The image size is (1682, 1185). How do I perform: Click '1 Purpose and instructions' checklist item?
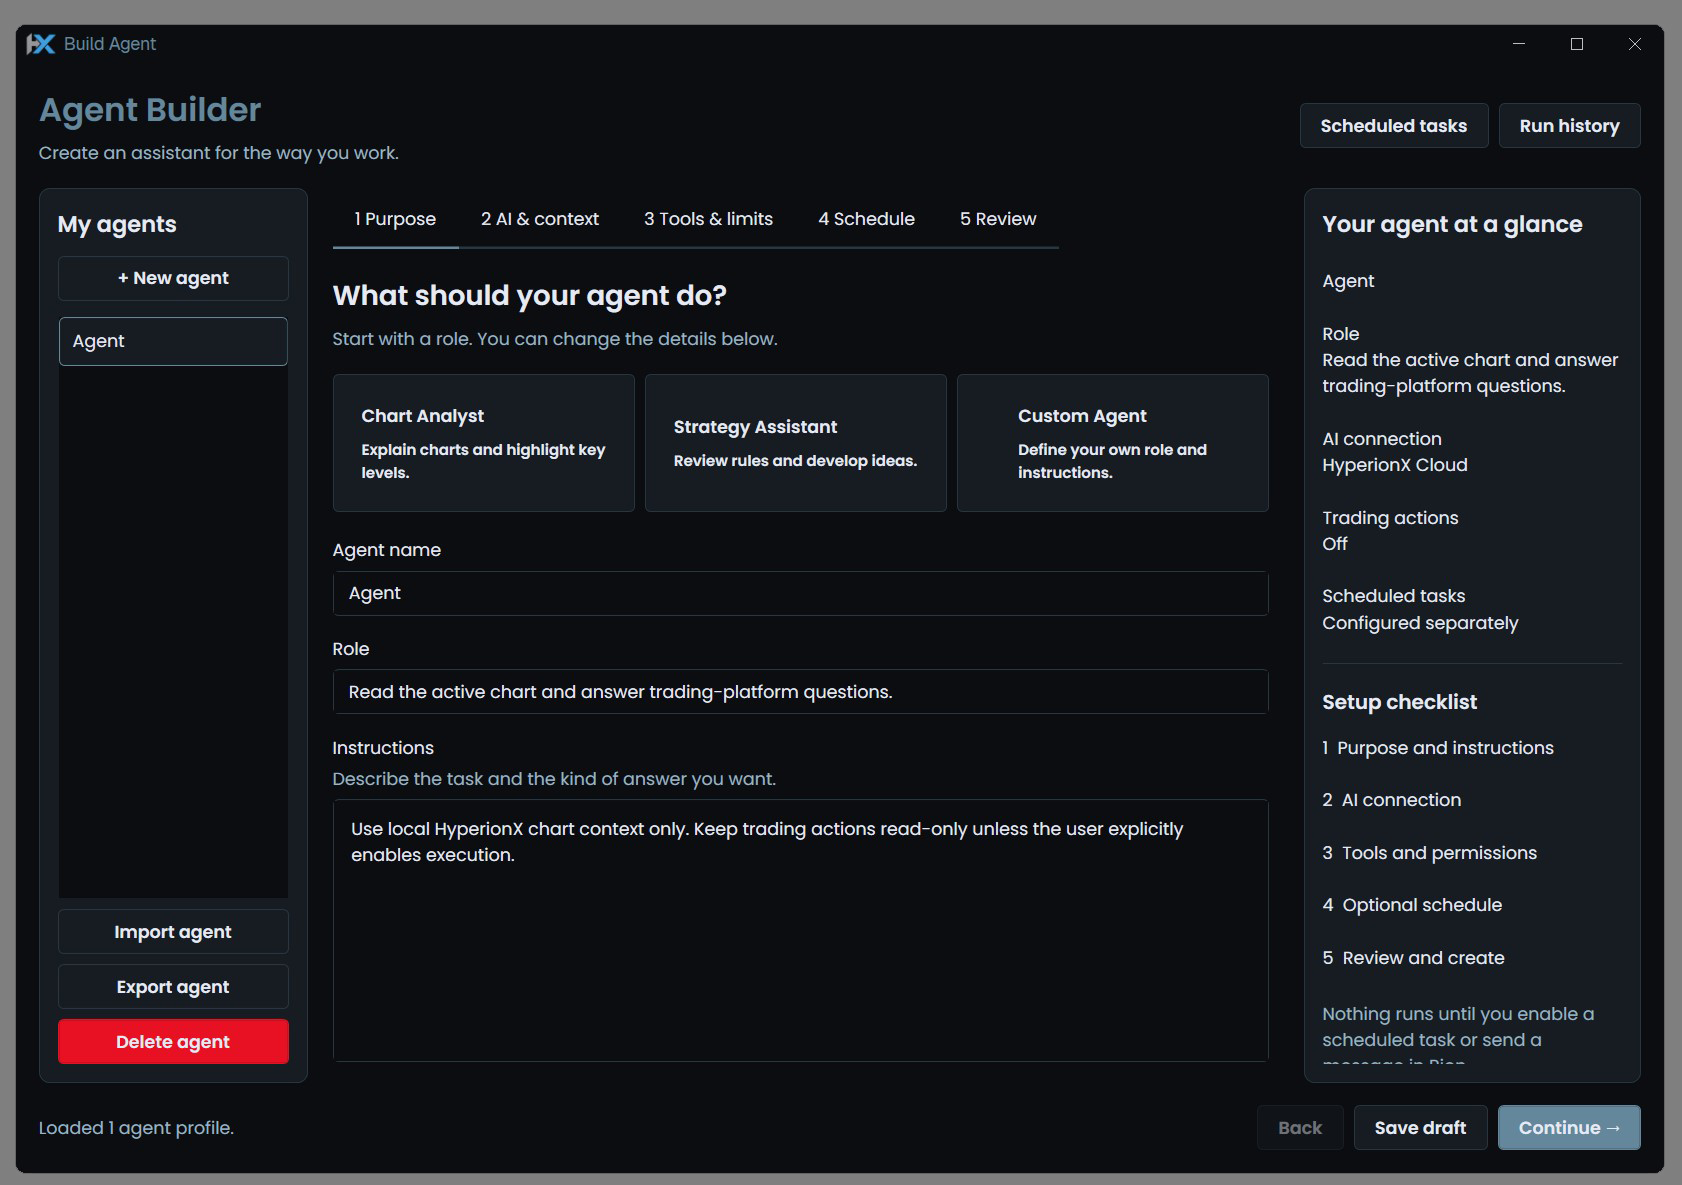[1437, 748]
